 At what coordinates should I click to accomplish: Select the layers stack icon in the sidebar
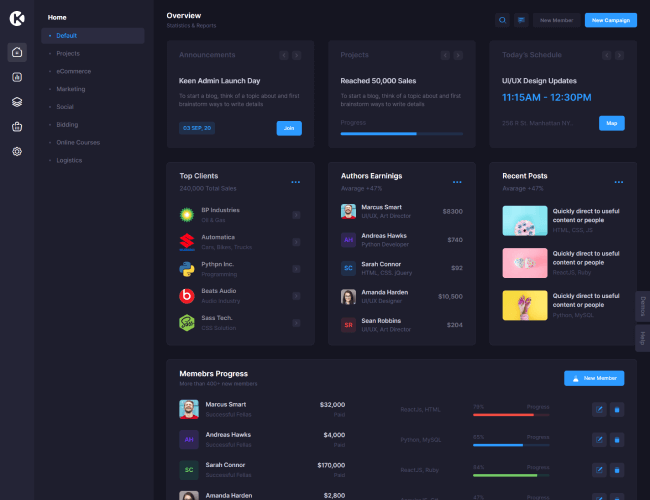point(17,101)
